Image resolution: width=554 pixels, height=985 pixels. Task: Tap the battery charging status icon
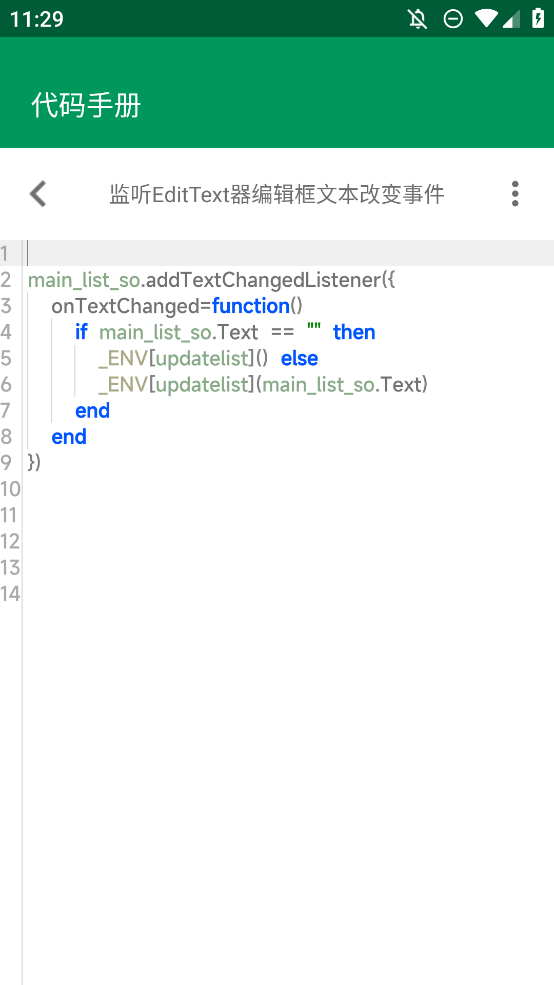[x=538, y=18]
